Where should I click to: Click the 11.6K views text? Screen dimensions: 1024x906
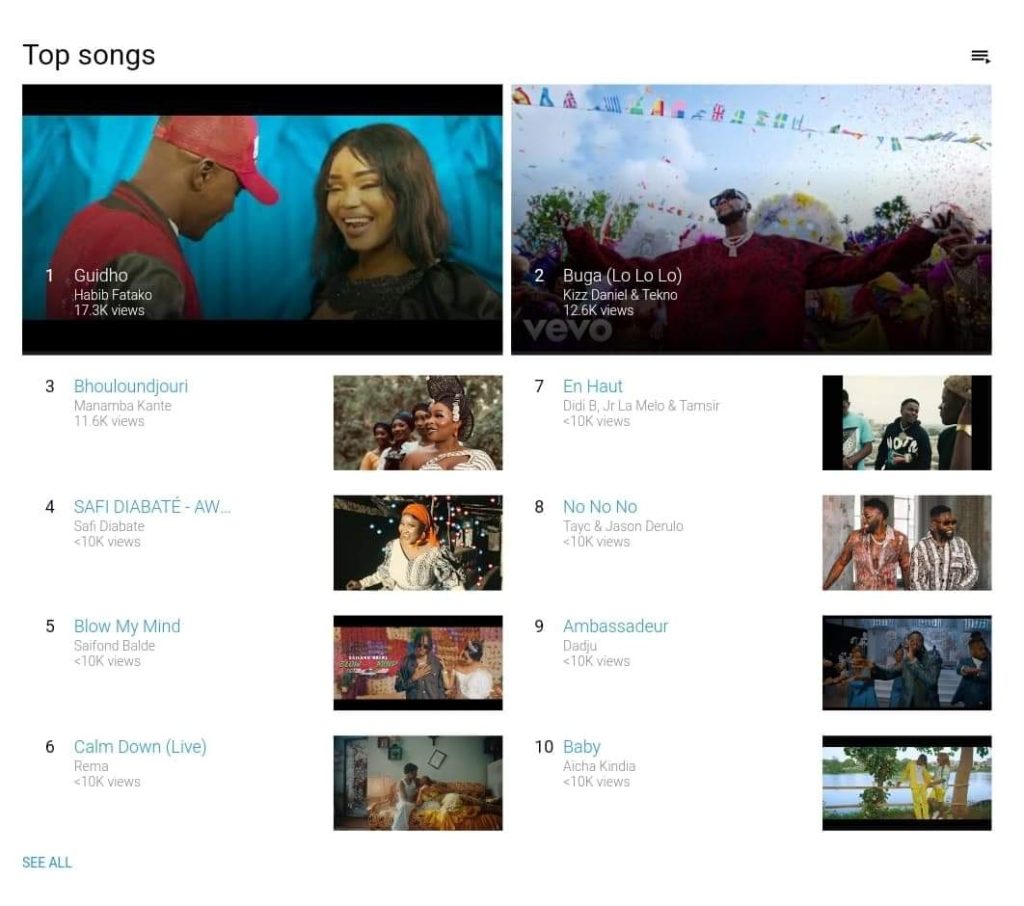pyautogui.click(x=108, y=421)
